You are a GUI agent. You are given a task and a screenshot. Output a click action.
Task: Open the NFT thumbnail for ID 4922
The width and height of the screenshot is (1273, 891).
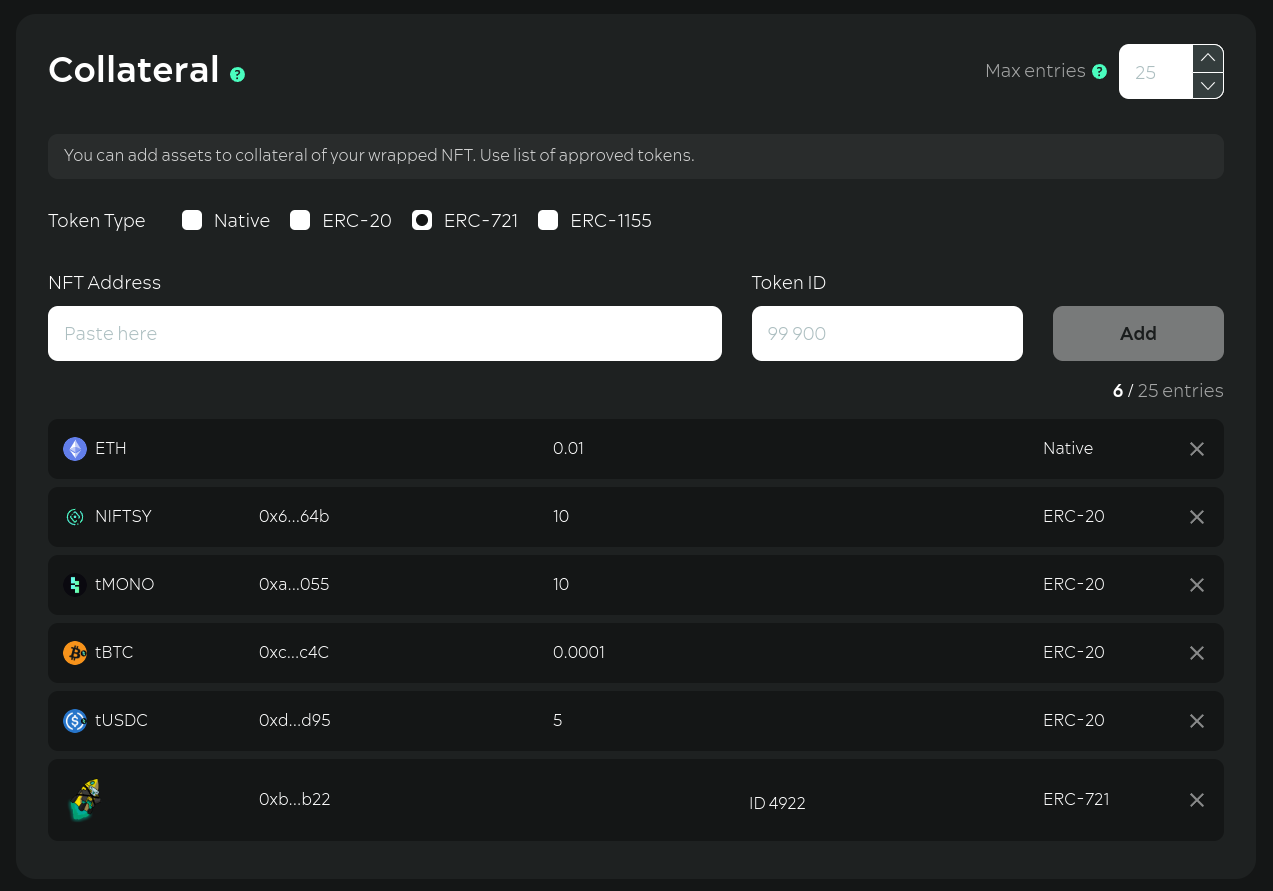85,800
